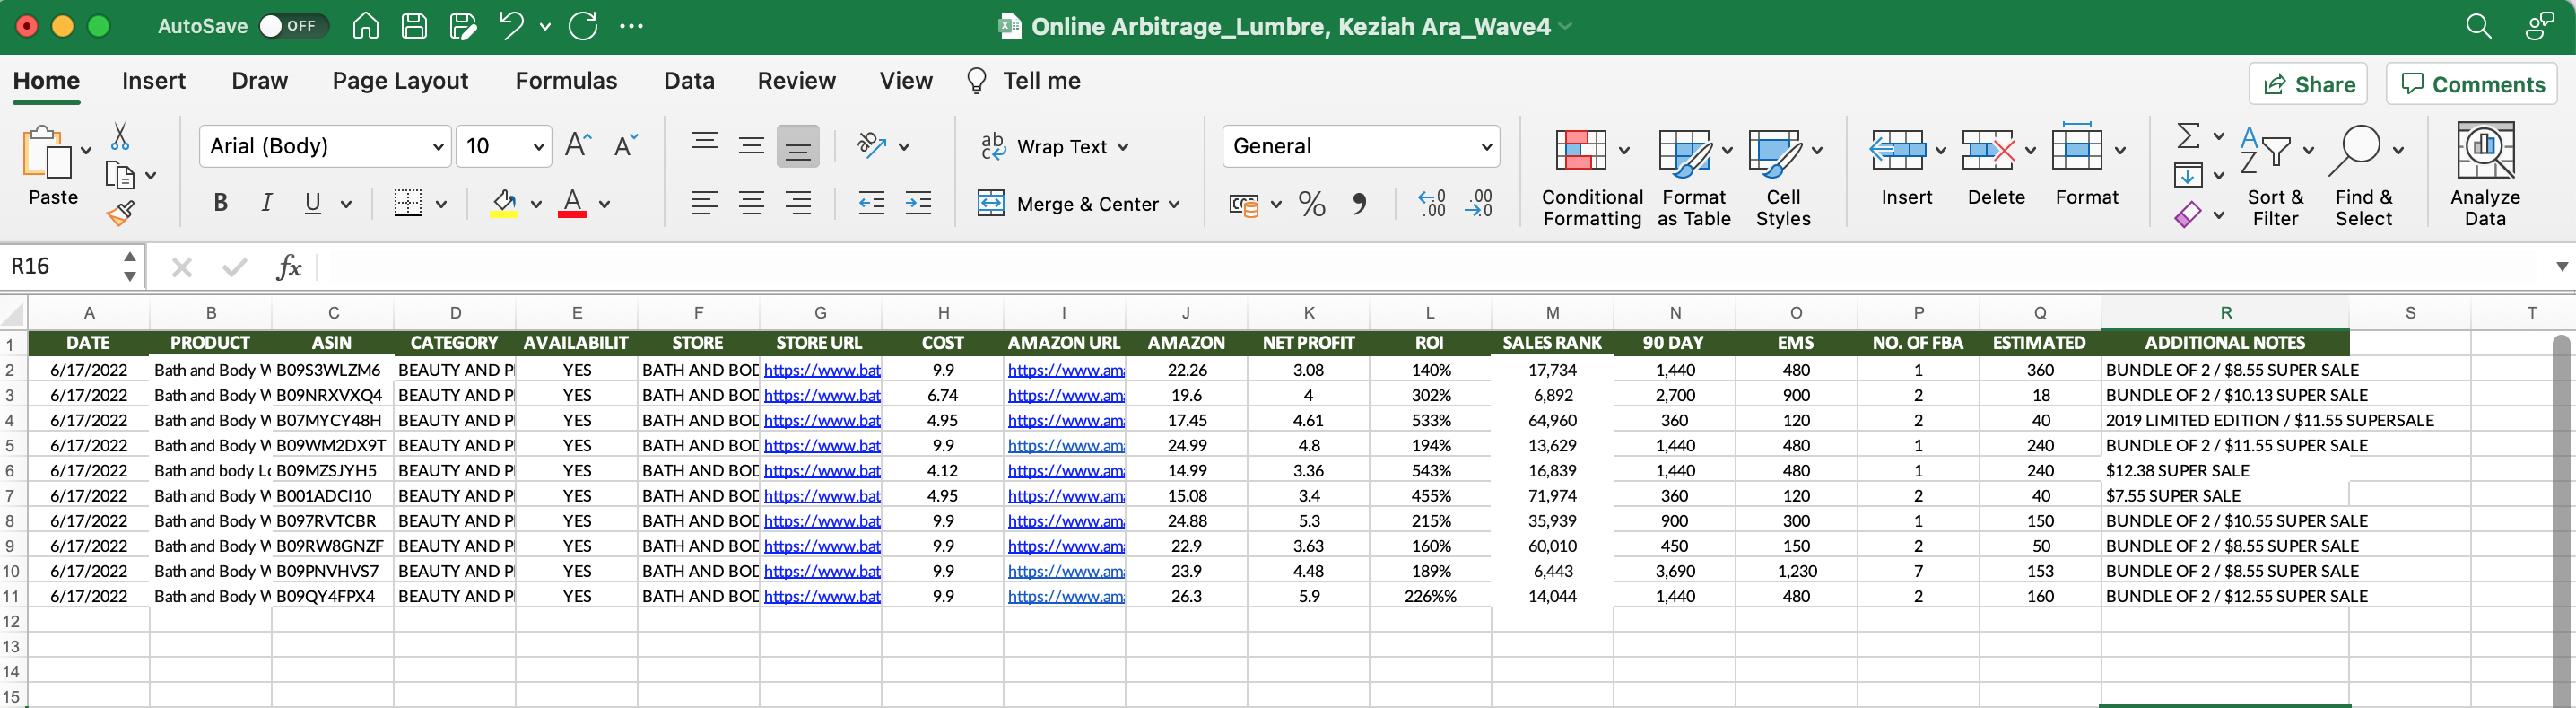2576x708 pixels.
Task: Open Format as Table gallery
Action: [x=1694, y=178]
